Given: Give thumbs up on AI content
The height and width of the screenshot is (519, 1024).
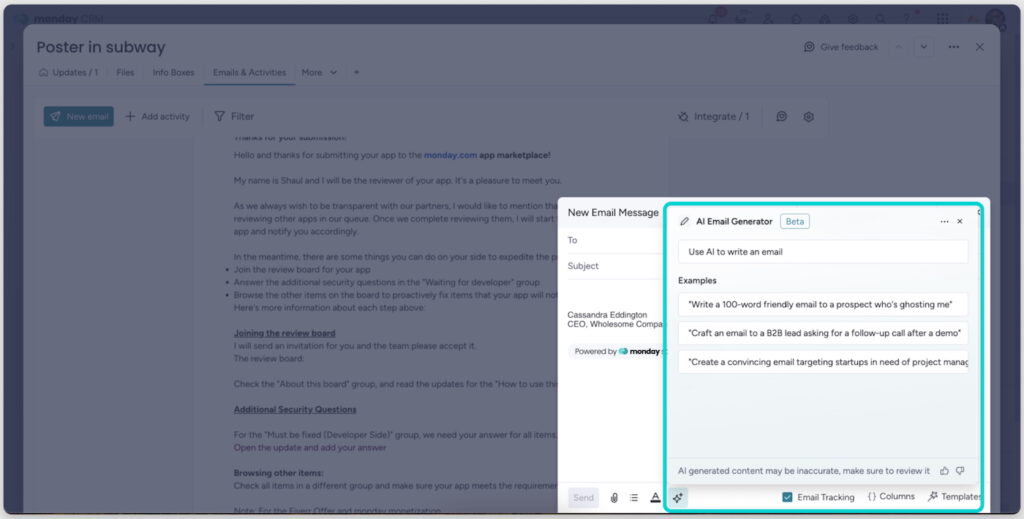Looking at the screenshot, I should coord(944,471).
